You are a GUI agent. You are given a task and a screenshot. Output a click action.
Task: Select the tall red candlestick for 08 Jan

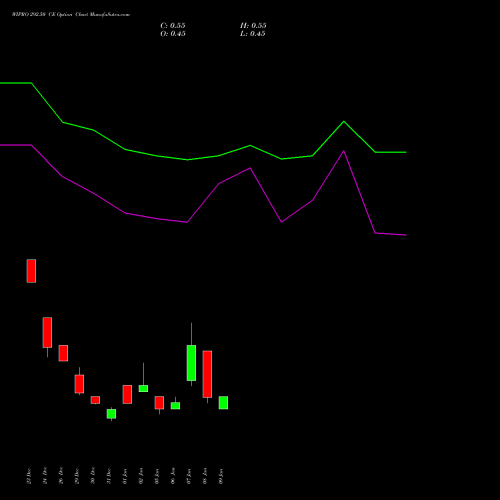tap(207, 374)
